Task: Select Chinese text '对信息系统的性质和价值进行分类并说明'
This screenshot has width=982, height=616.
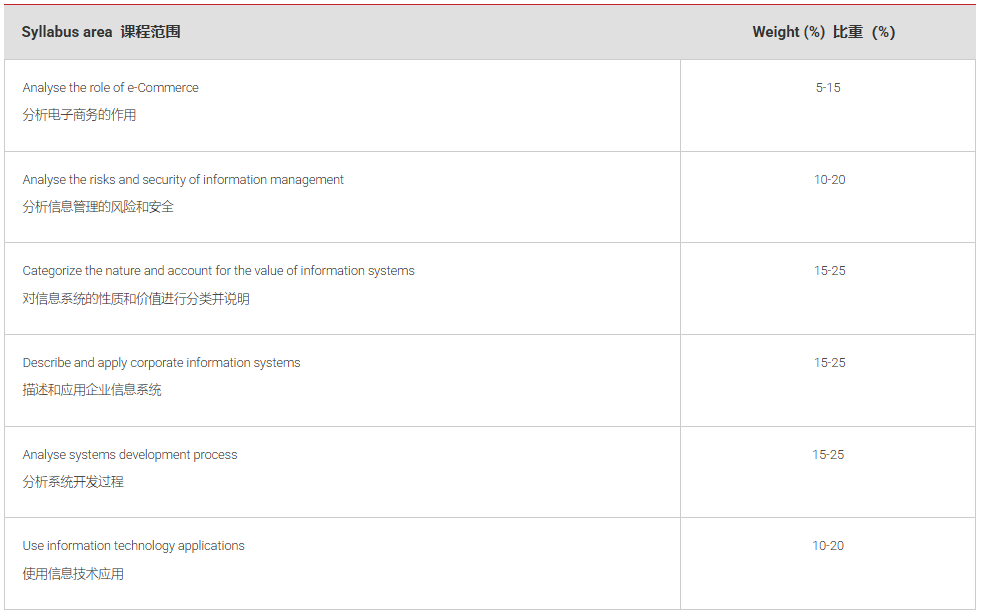Action: tap(136, 298)
